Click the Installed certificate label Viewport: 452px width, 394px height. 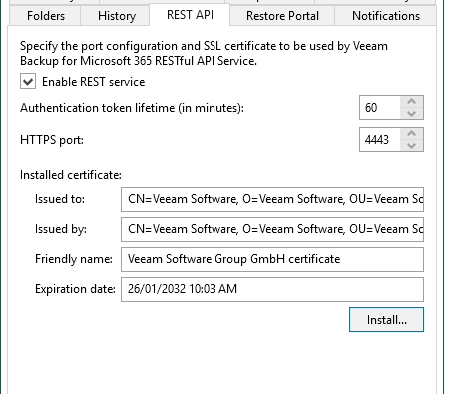[71, 175]
